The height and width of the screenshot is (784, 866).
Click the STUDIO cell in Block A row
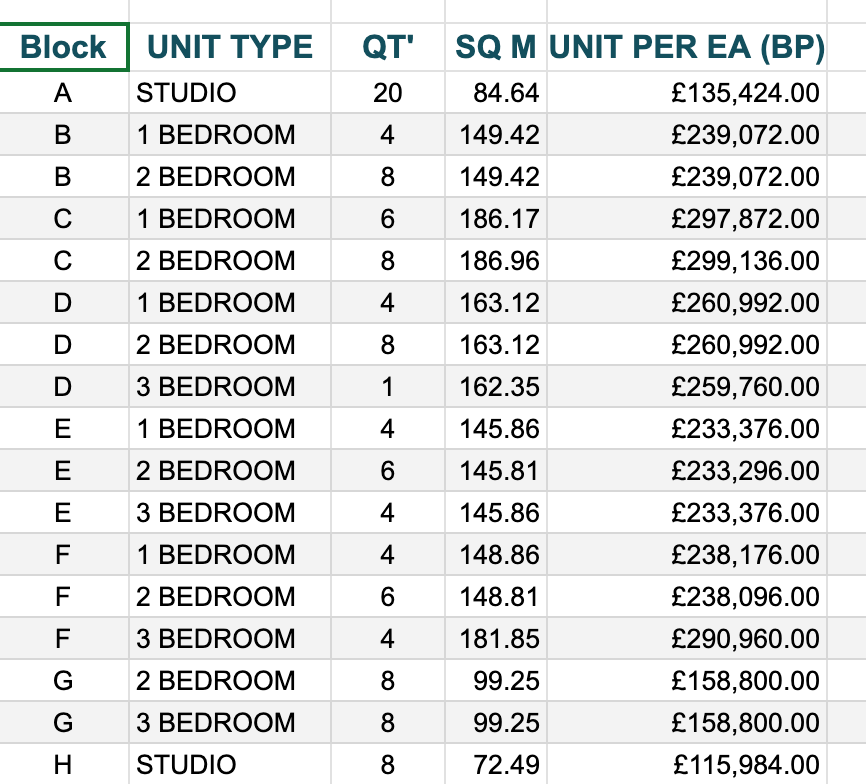[187, 93]
